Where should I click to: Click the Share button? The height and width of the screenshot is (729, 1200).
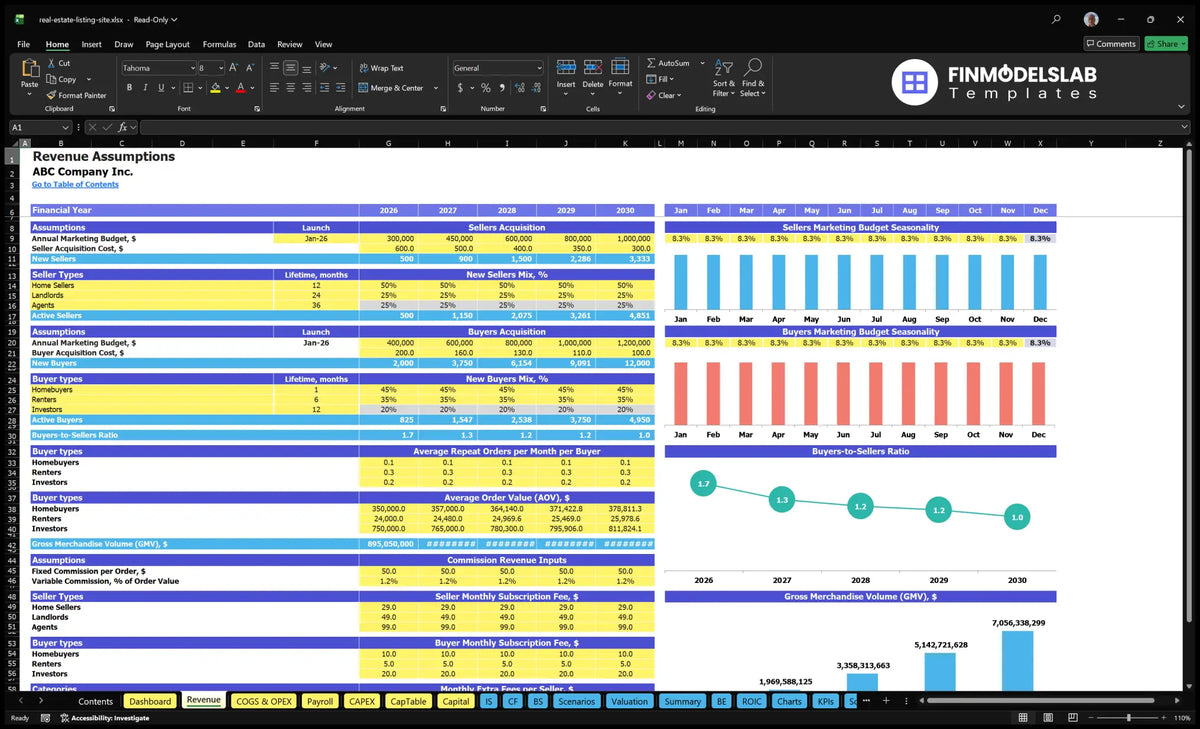tap(1166, 44)
